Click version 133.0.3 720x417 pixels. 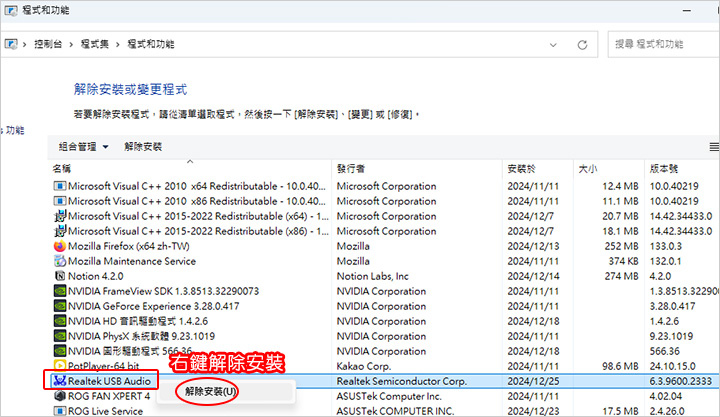tap(665, 246)
